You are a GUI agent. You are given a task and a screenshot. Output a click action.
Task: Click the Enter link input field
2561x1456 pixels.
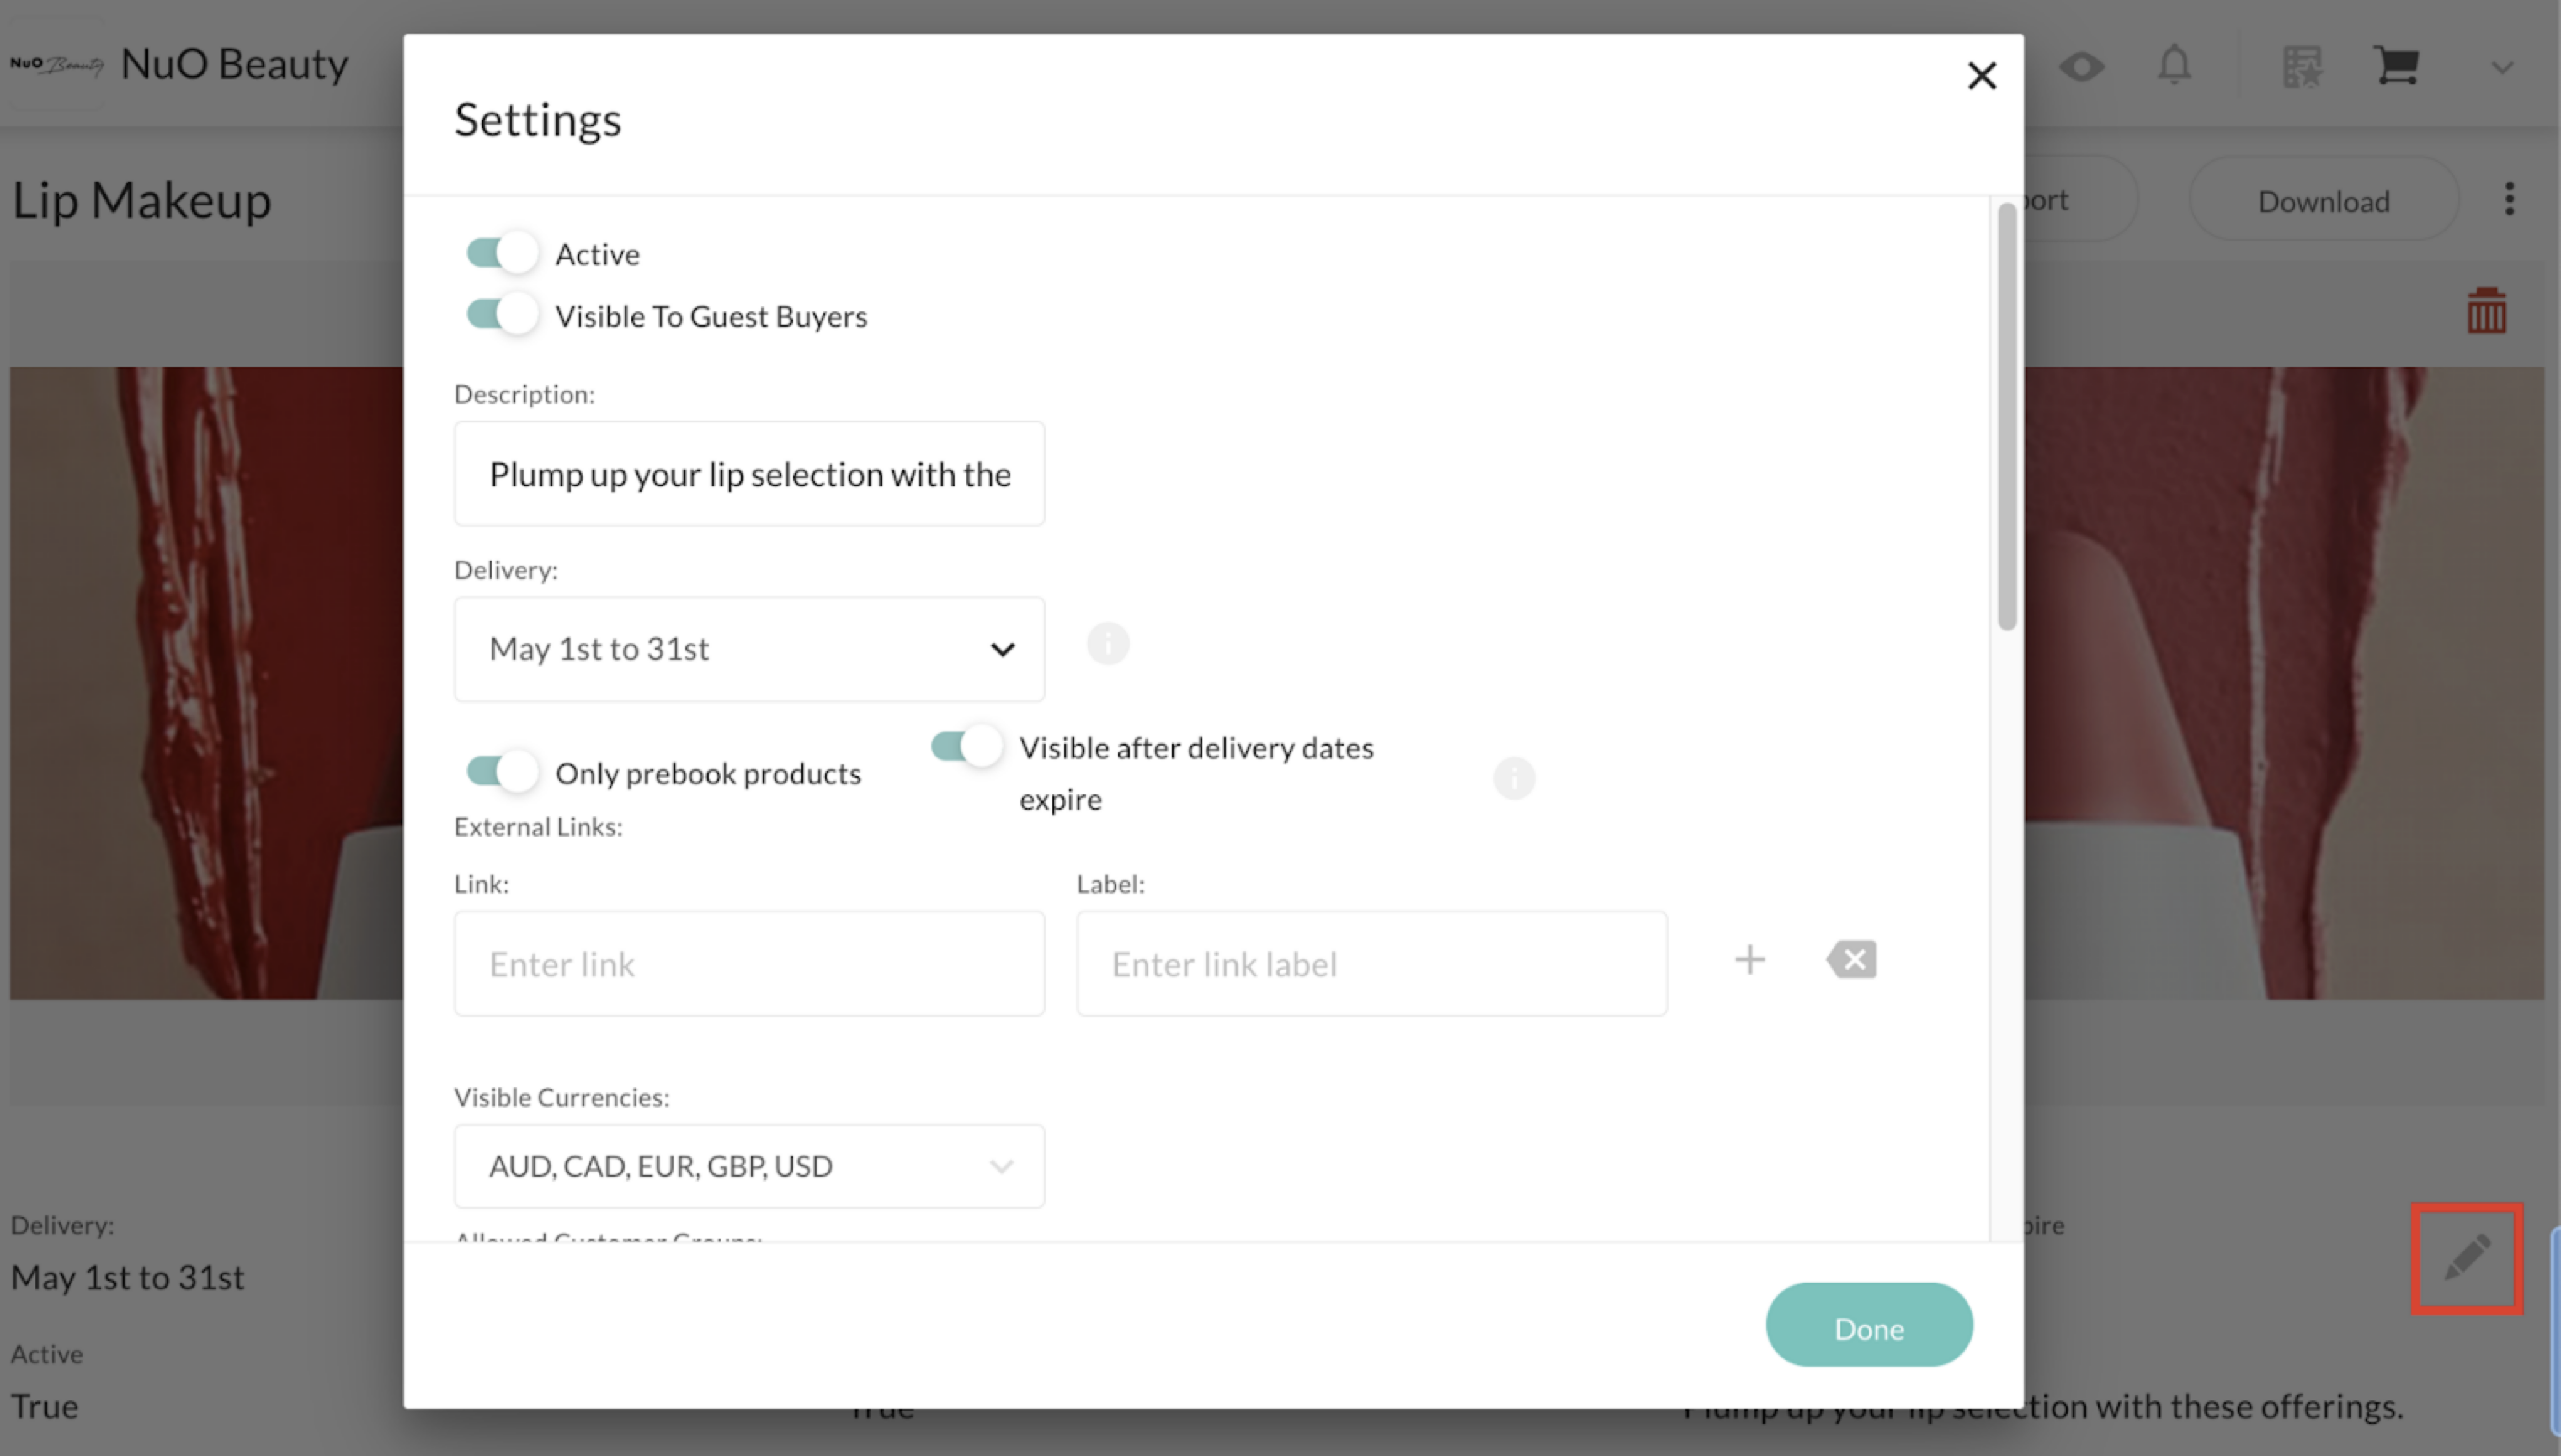pyautogui.click(x=749, y=964)
